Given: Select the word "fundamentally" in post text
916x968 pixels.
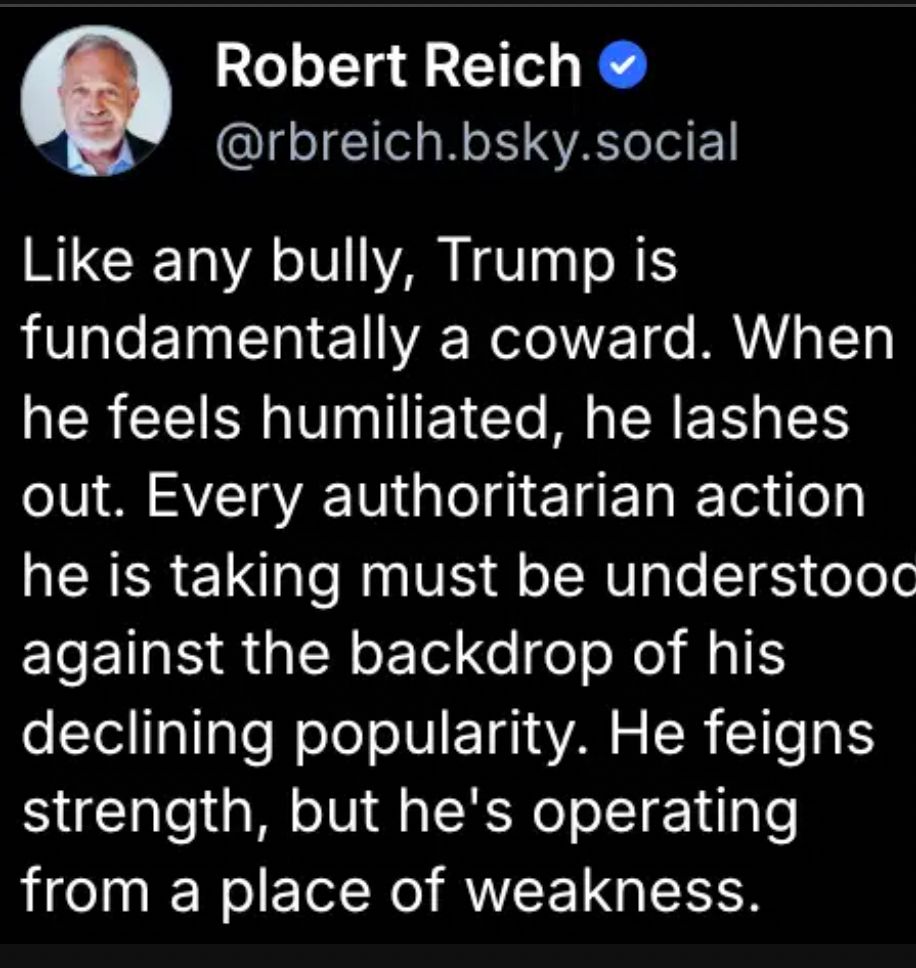Looking at the screenshot, I should pos(221,339).
